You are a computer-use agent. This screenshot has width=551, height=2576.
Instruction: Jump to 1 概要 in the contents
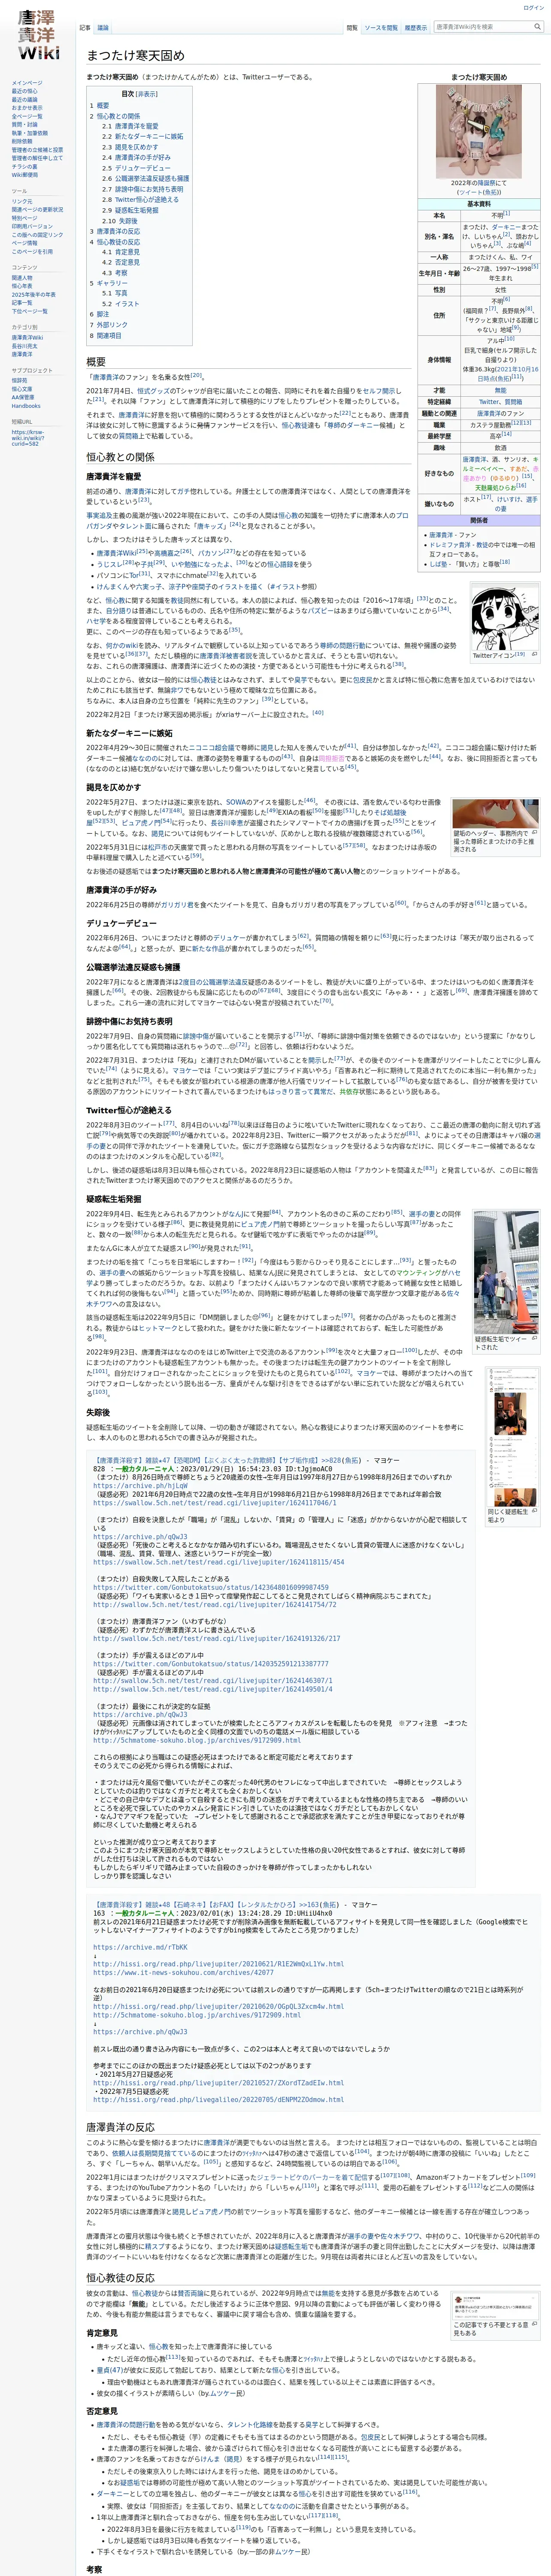[100, 105]
